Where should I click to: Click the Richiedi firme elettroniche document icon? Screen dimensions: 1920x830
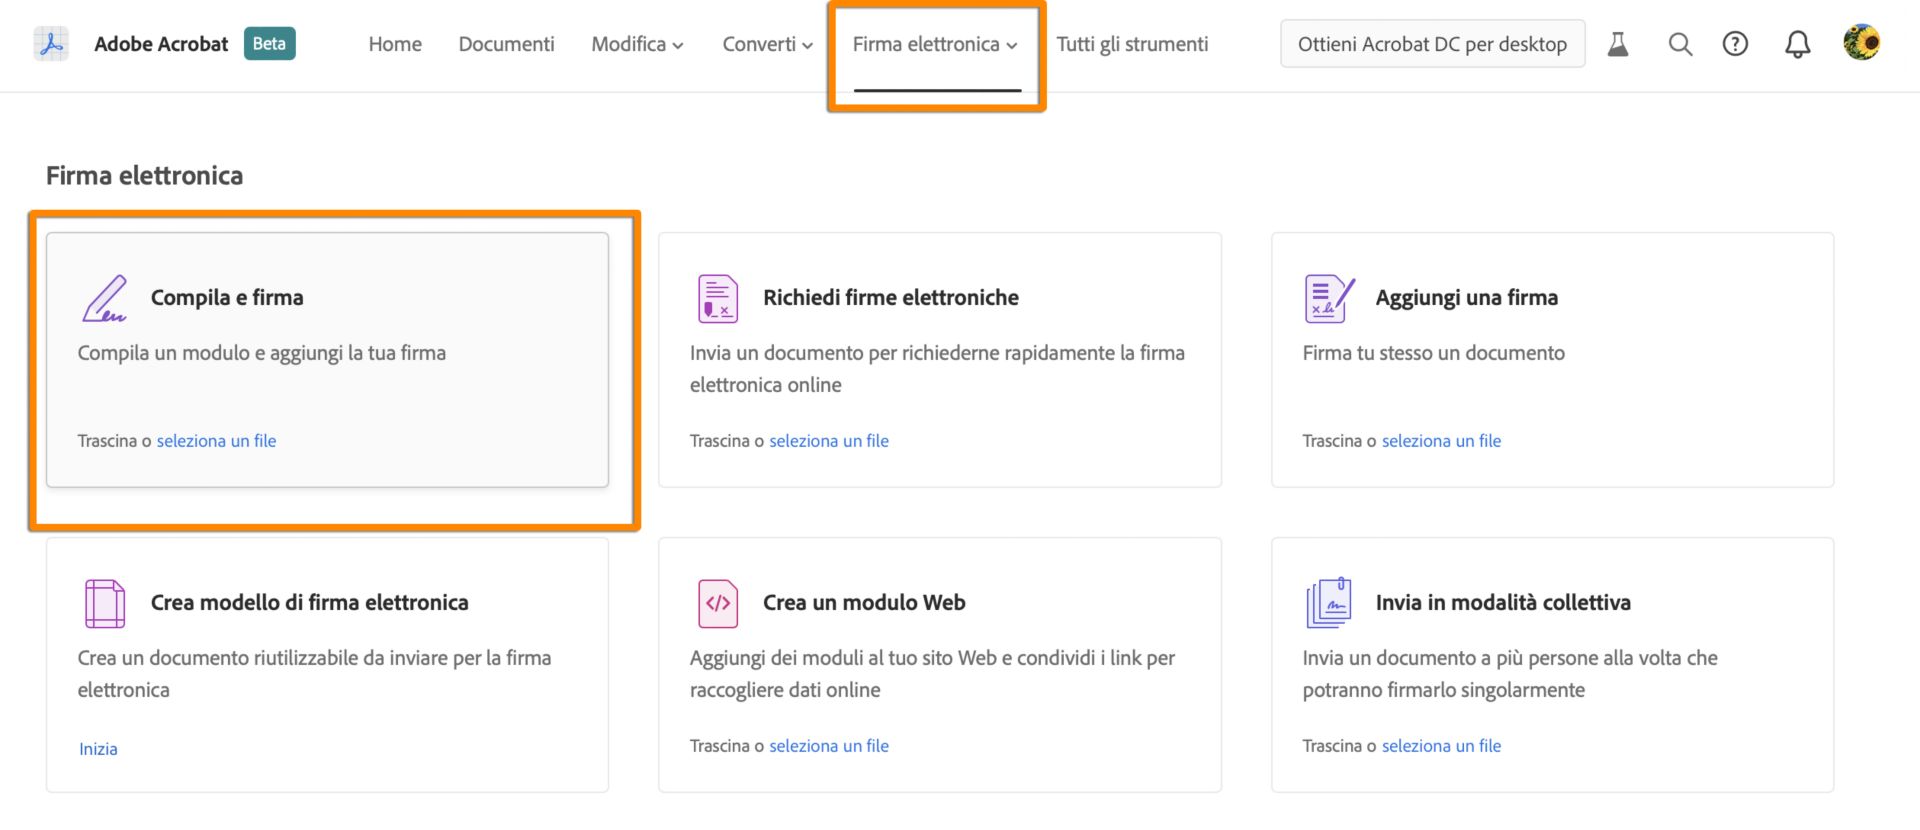718,298
